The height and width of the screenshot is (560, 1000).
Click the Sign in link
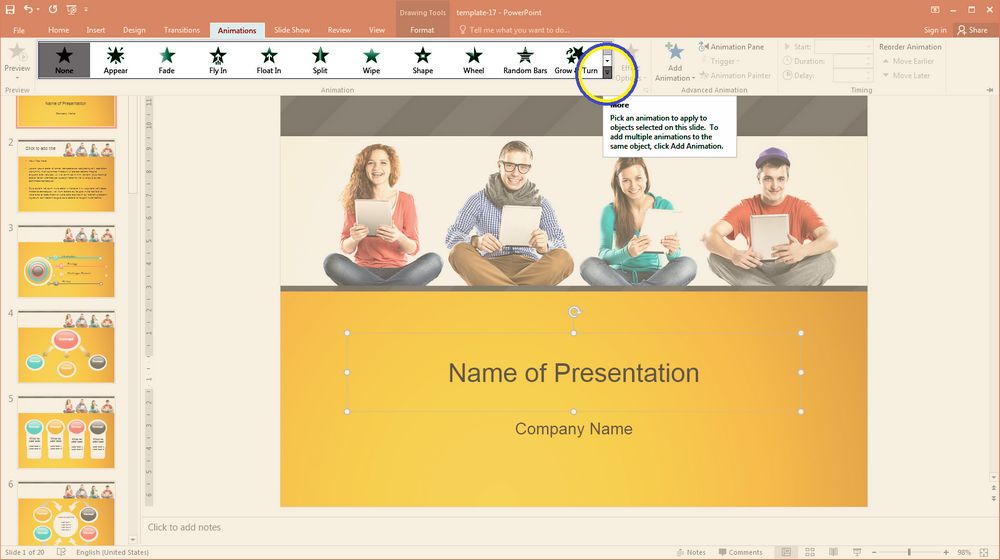click(935, 30)
